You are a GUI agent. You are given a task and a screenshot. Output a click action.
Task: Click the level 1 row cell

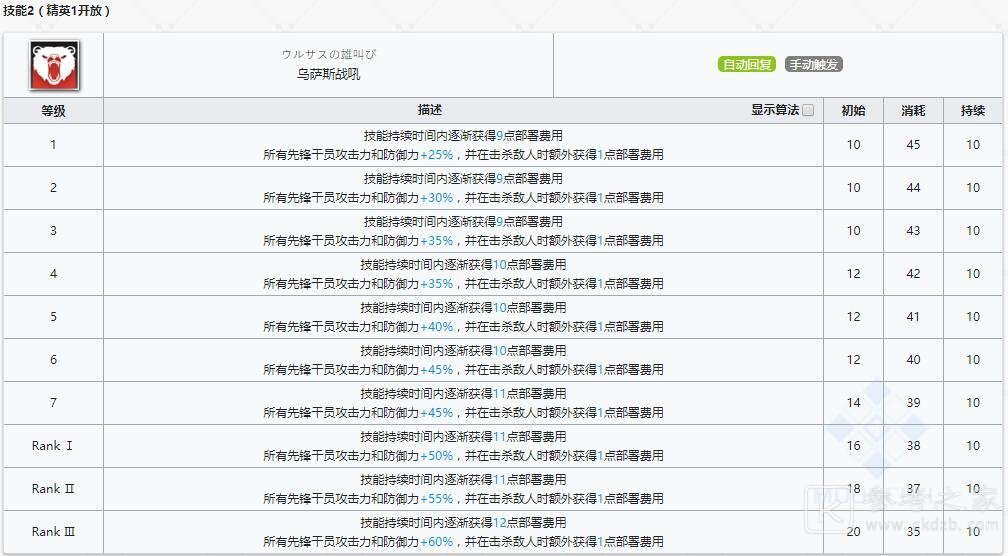point(53,145)
